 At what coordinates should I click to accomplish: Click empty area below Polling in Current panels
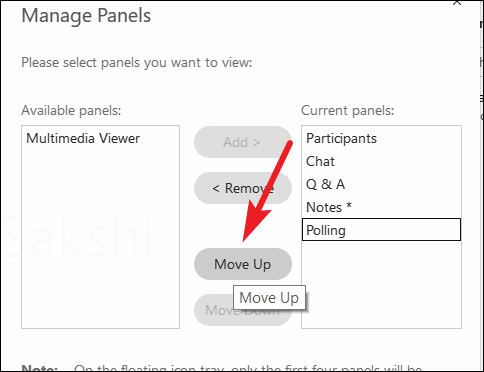pyautogui.click(x=381, y=284)
